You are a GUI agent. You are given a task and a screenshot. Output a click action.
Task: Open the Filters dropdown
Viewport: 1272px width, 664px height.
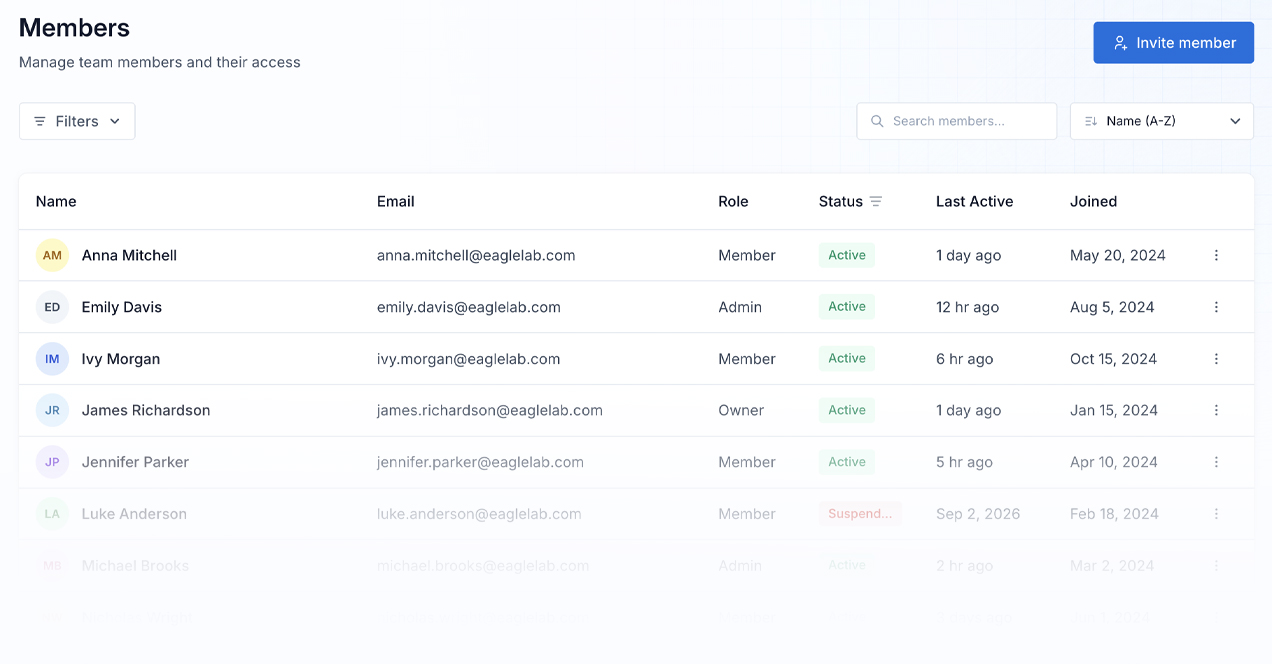pyautogui.click(x=77, y=121)
